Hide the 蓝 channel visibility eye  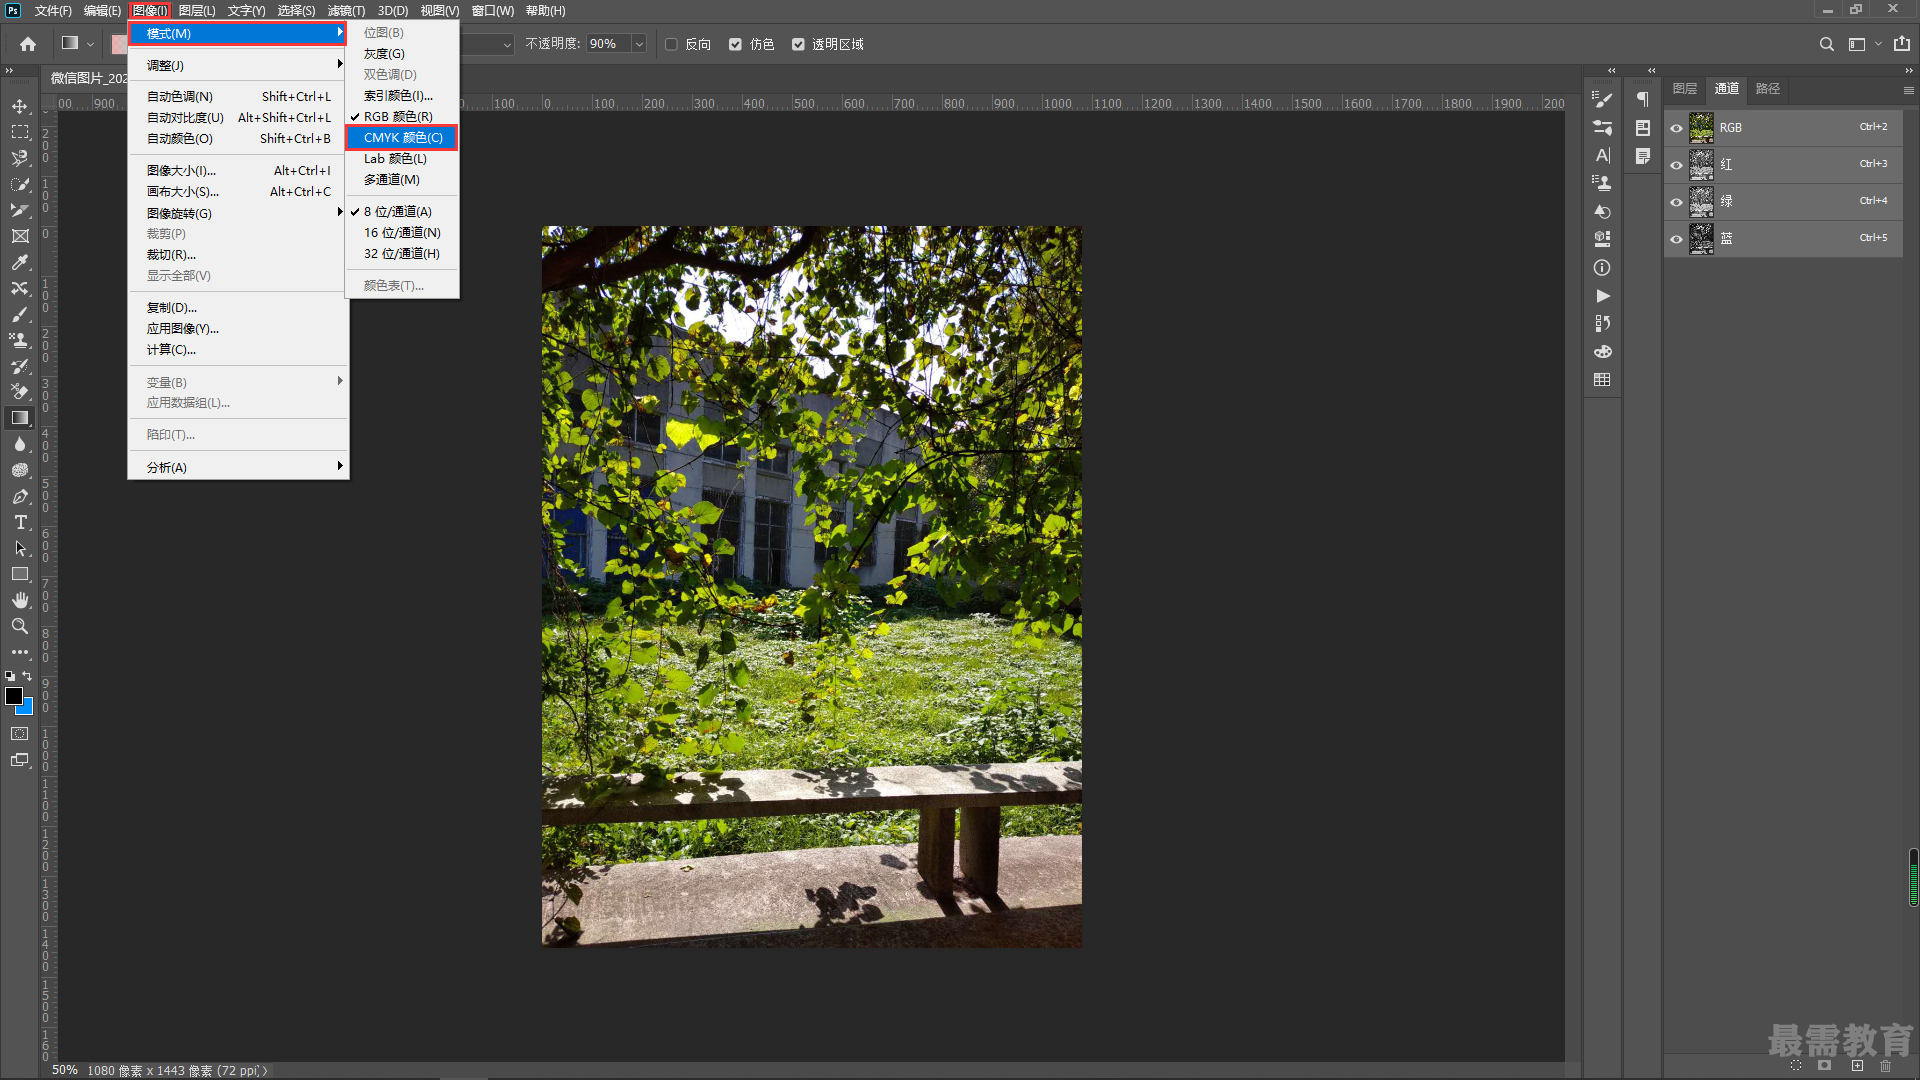pos(1677,239)
